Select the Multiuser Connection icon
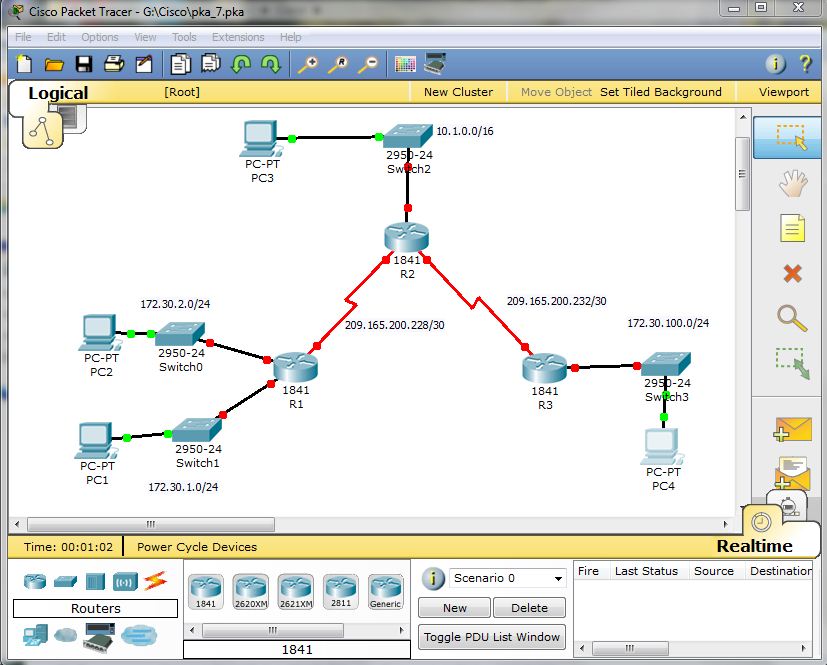 pyautogui.click(x=139, y=635)
